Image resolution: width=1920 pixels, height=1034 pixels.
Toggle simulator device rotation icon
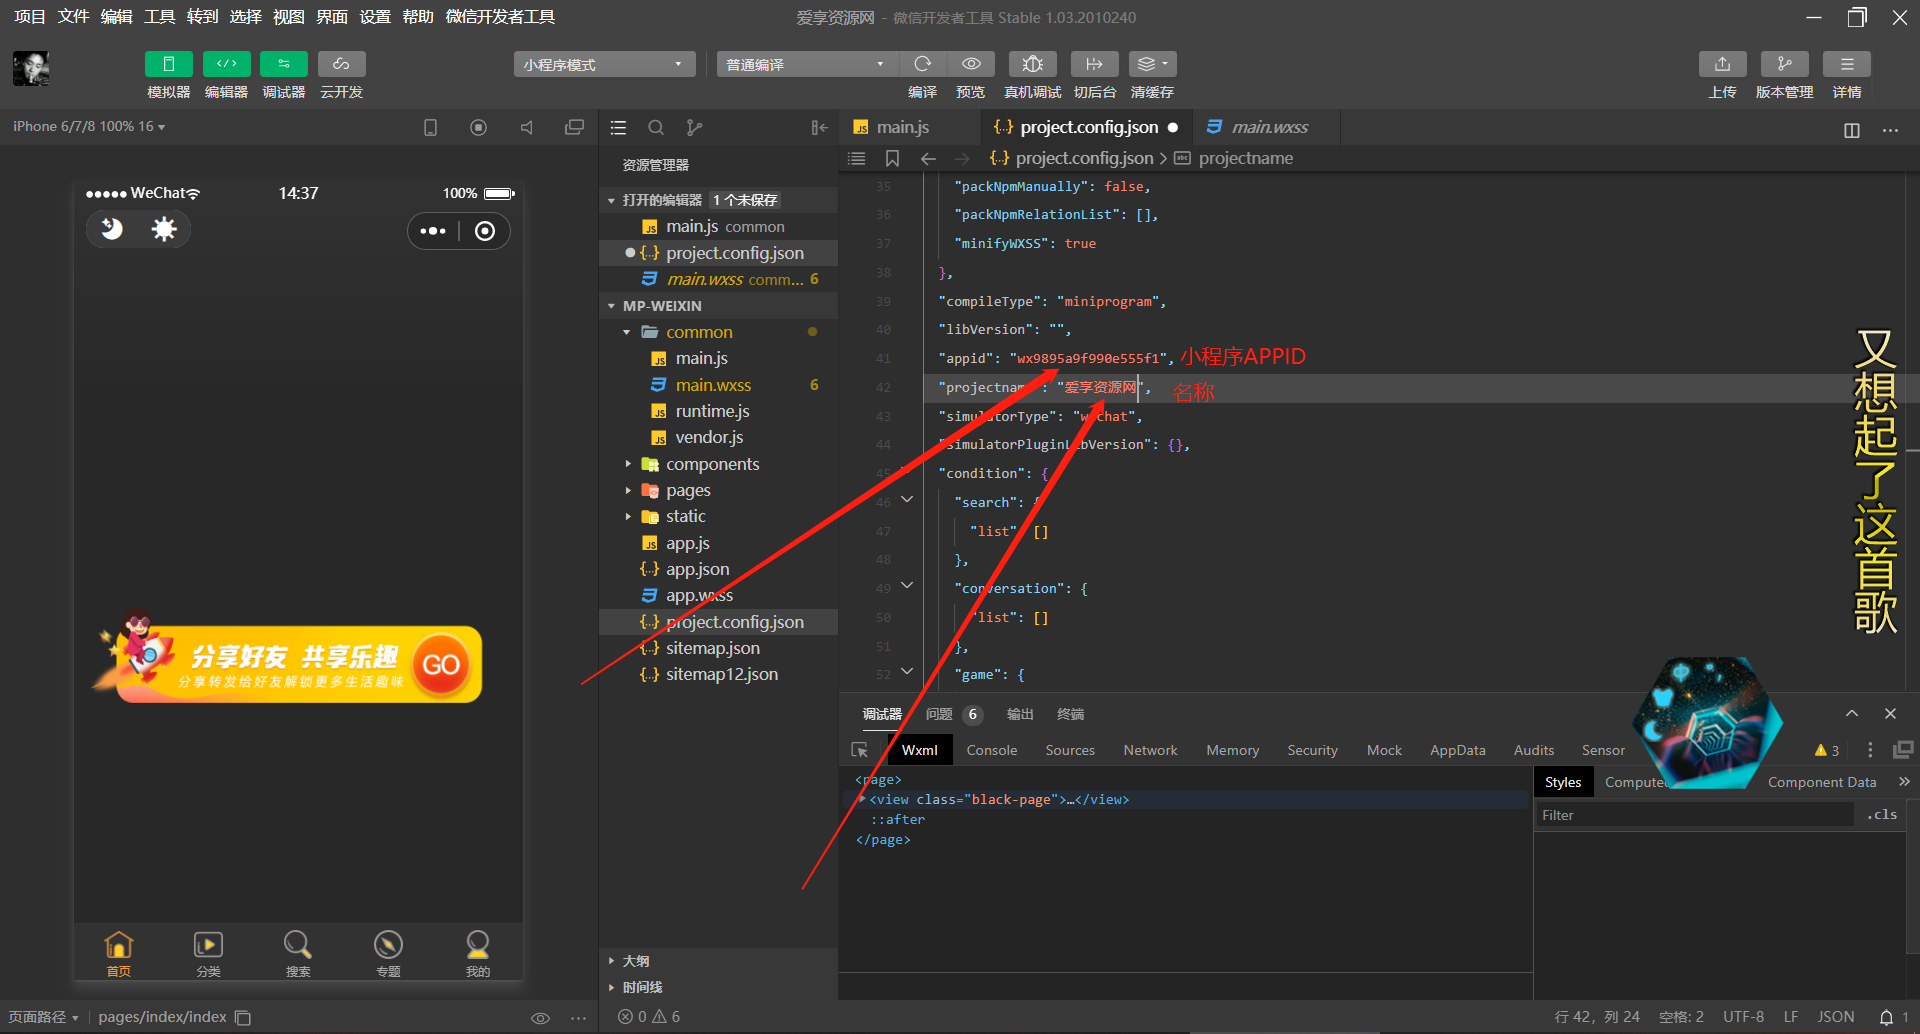(x=430, y=128)
